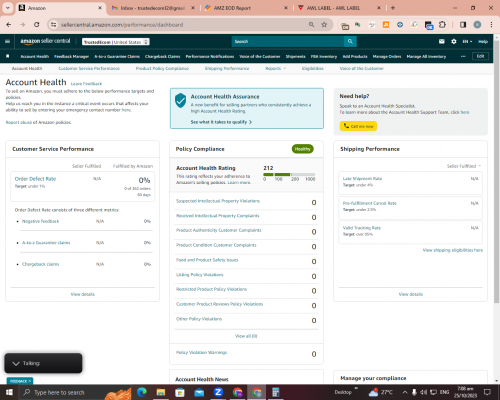Click the search magnifier button
This screenshot has height=400, width=500.
pos(350,41)
